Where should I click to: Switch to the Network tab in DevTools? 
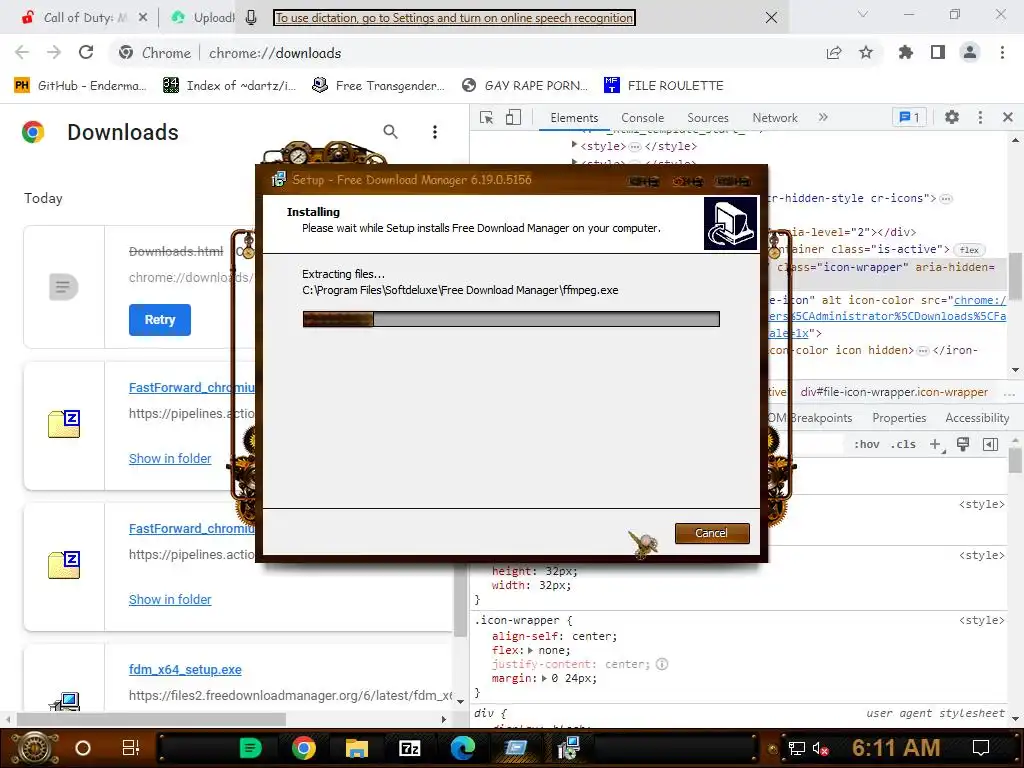tap(775, 118)
